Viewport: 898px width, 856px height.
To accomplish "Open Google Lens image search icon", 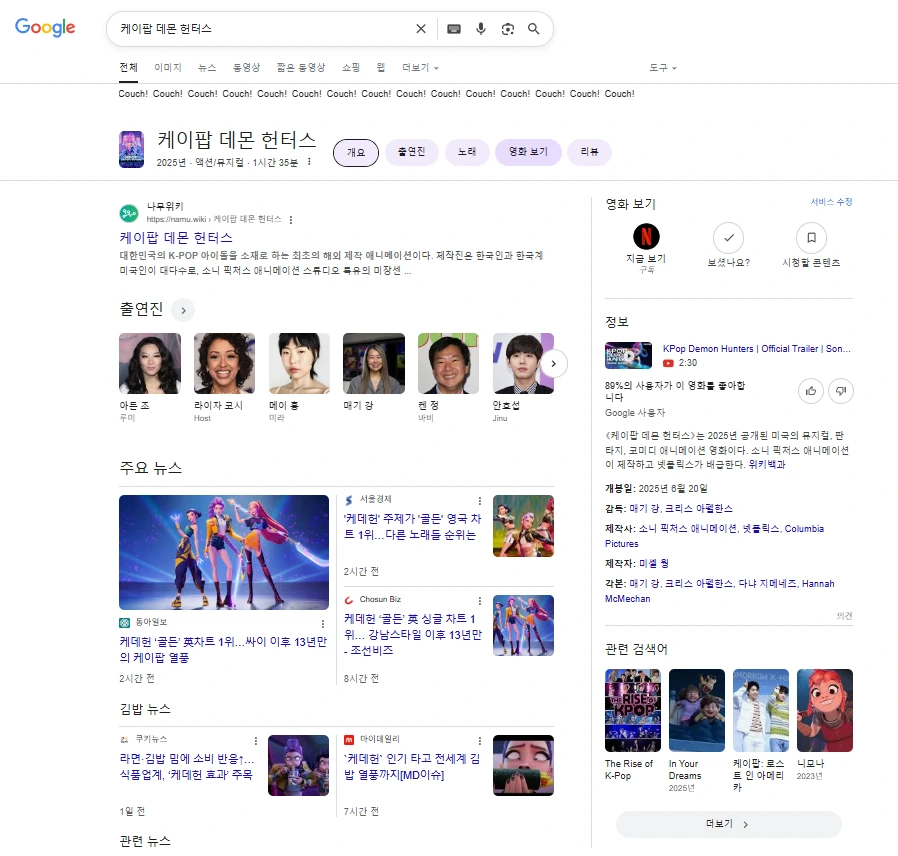I will [x=507, y=29].
